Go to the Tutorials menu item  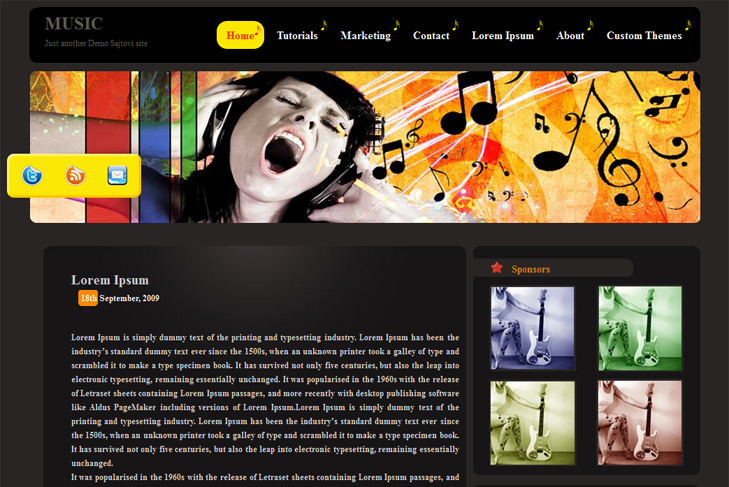click(x=297, y=35)
